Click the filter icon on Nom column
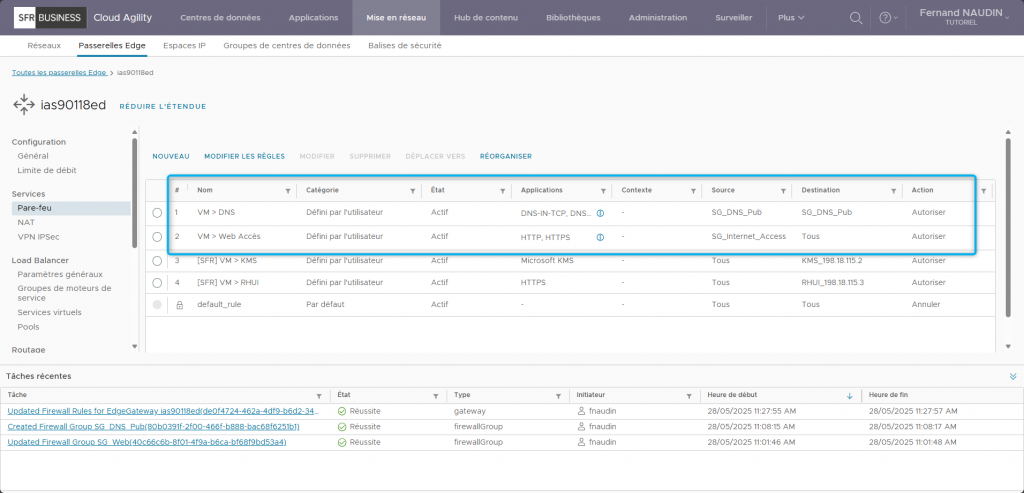This screenshot has width=1024, height=493. click(288, 190)
